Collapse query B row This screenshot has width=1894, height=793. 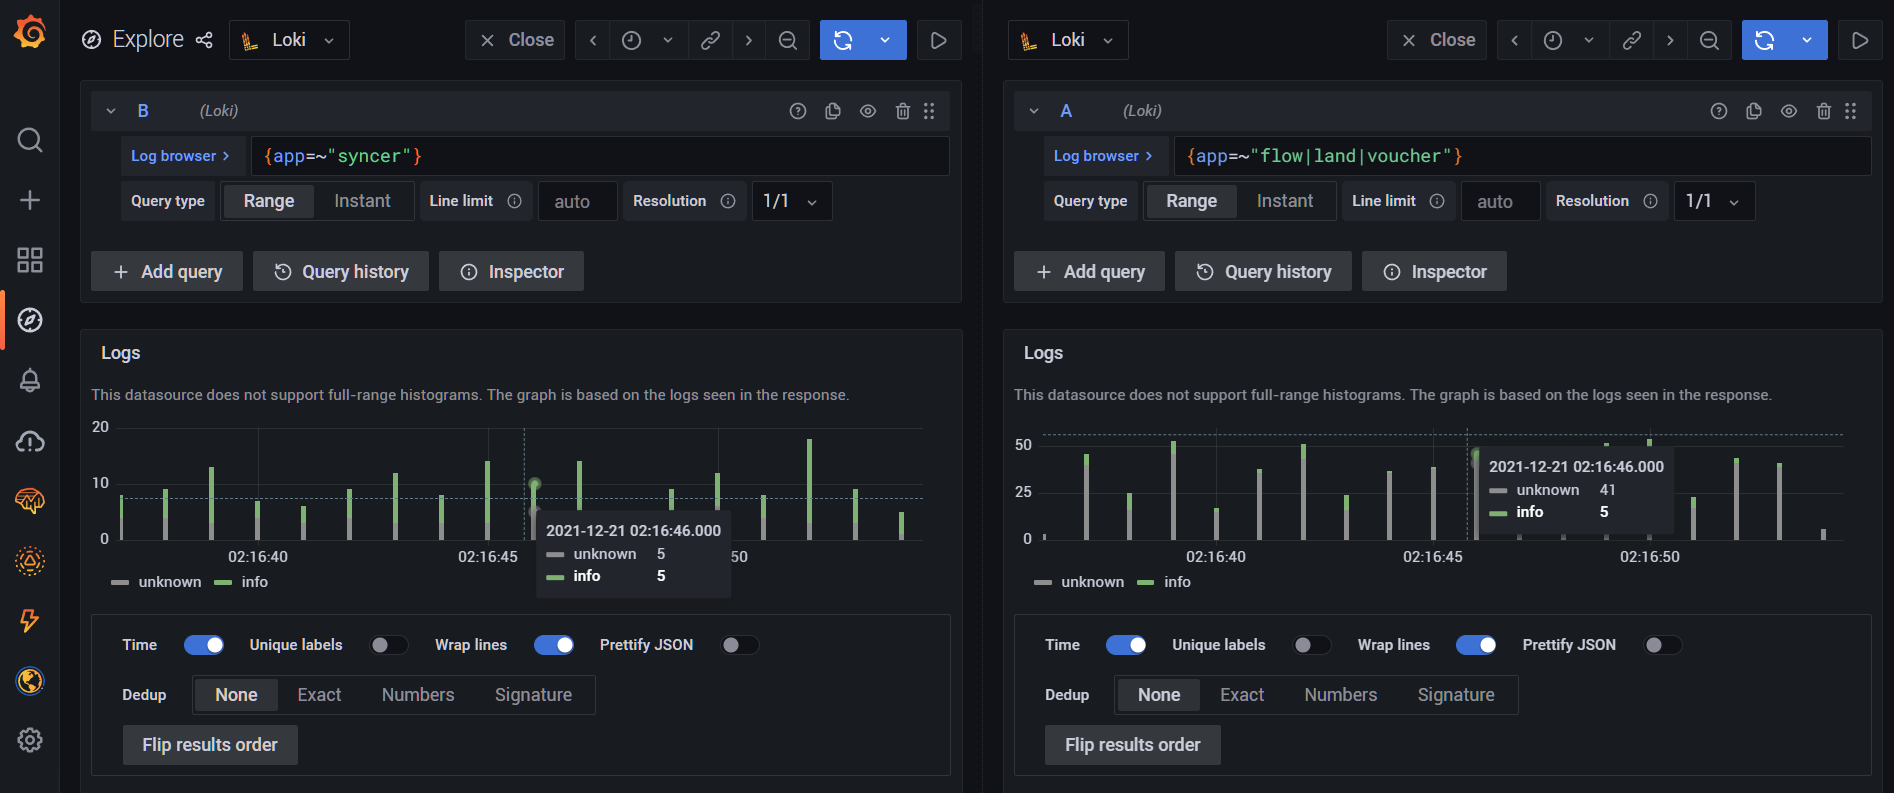click(111, 111)
